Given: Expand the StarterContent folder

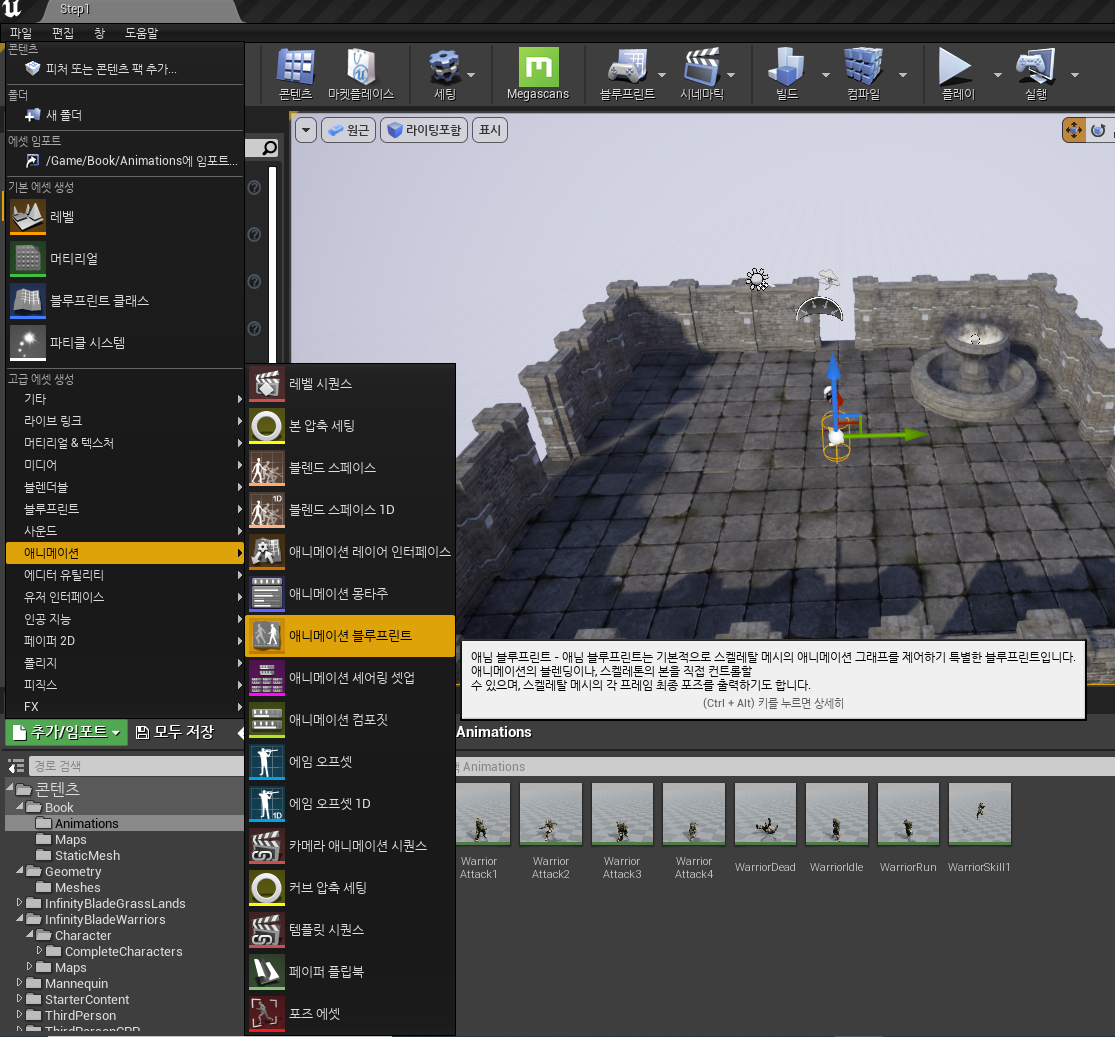Looking at the screenshot, I should 20,999.
